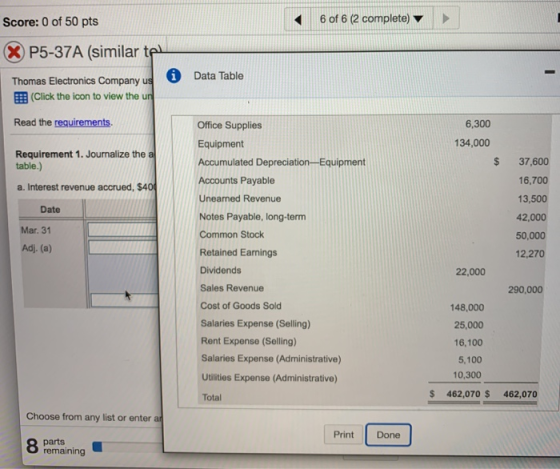This screenshot has height=469, width=560.
Task: Click the Done button
Action: click(x=388, y=435)
